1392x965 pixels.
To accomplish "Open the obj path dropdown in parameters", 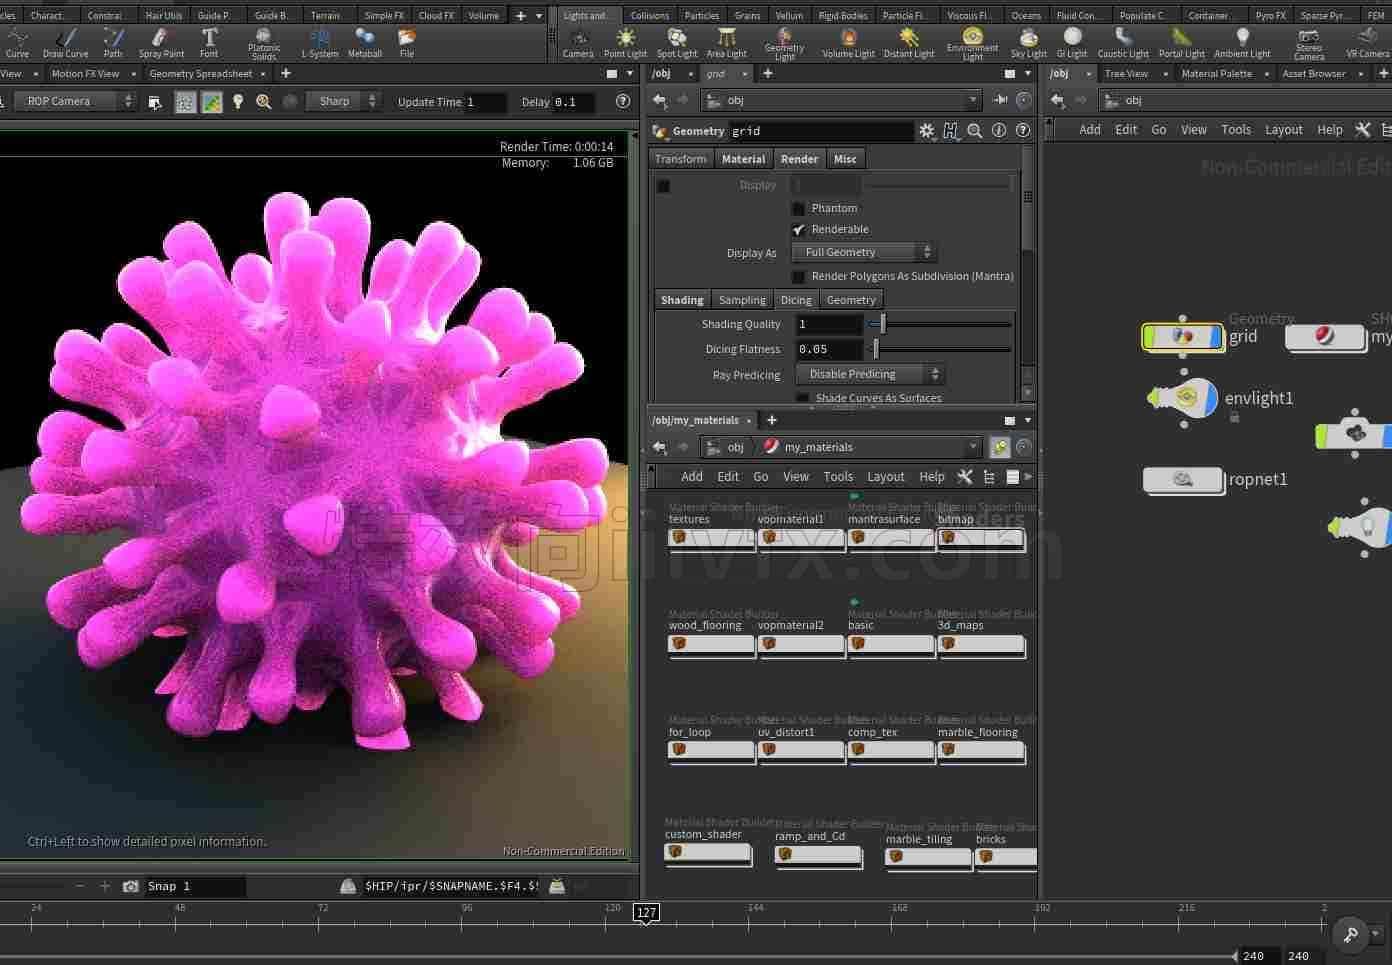I will pos(973,100).
